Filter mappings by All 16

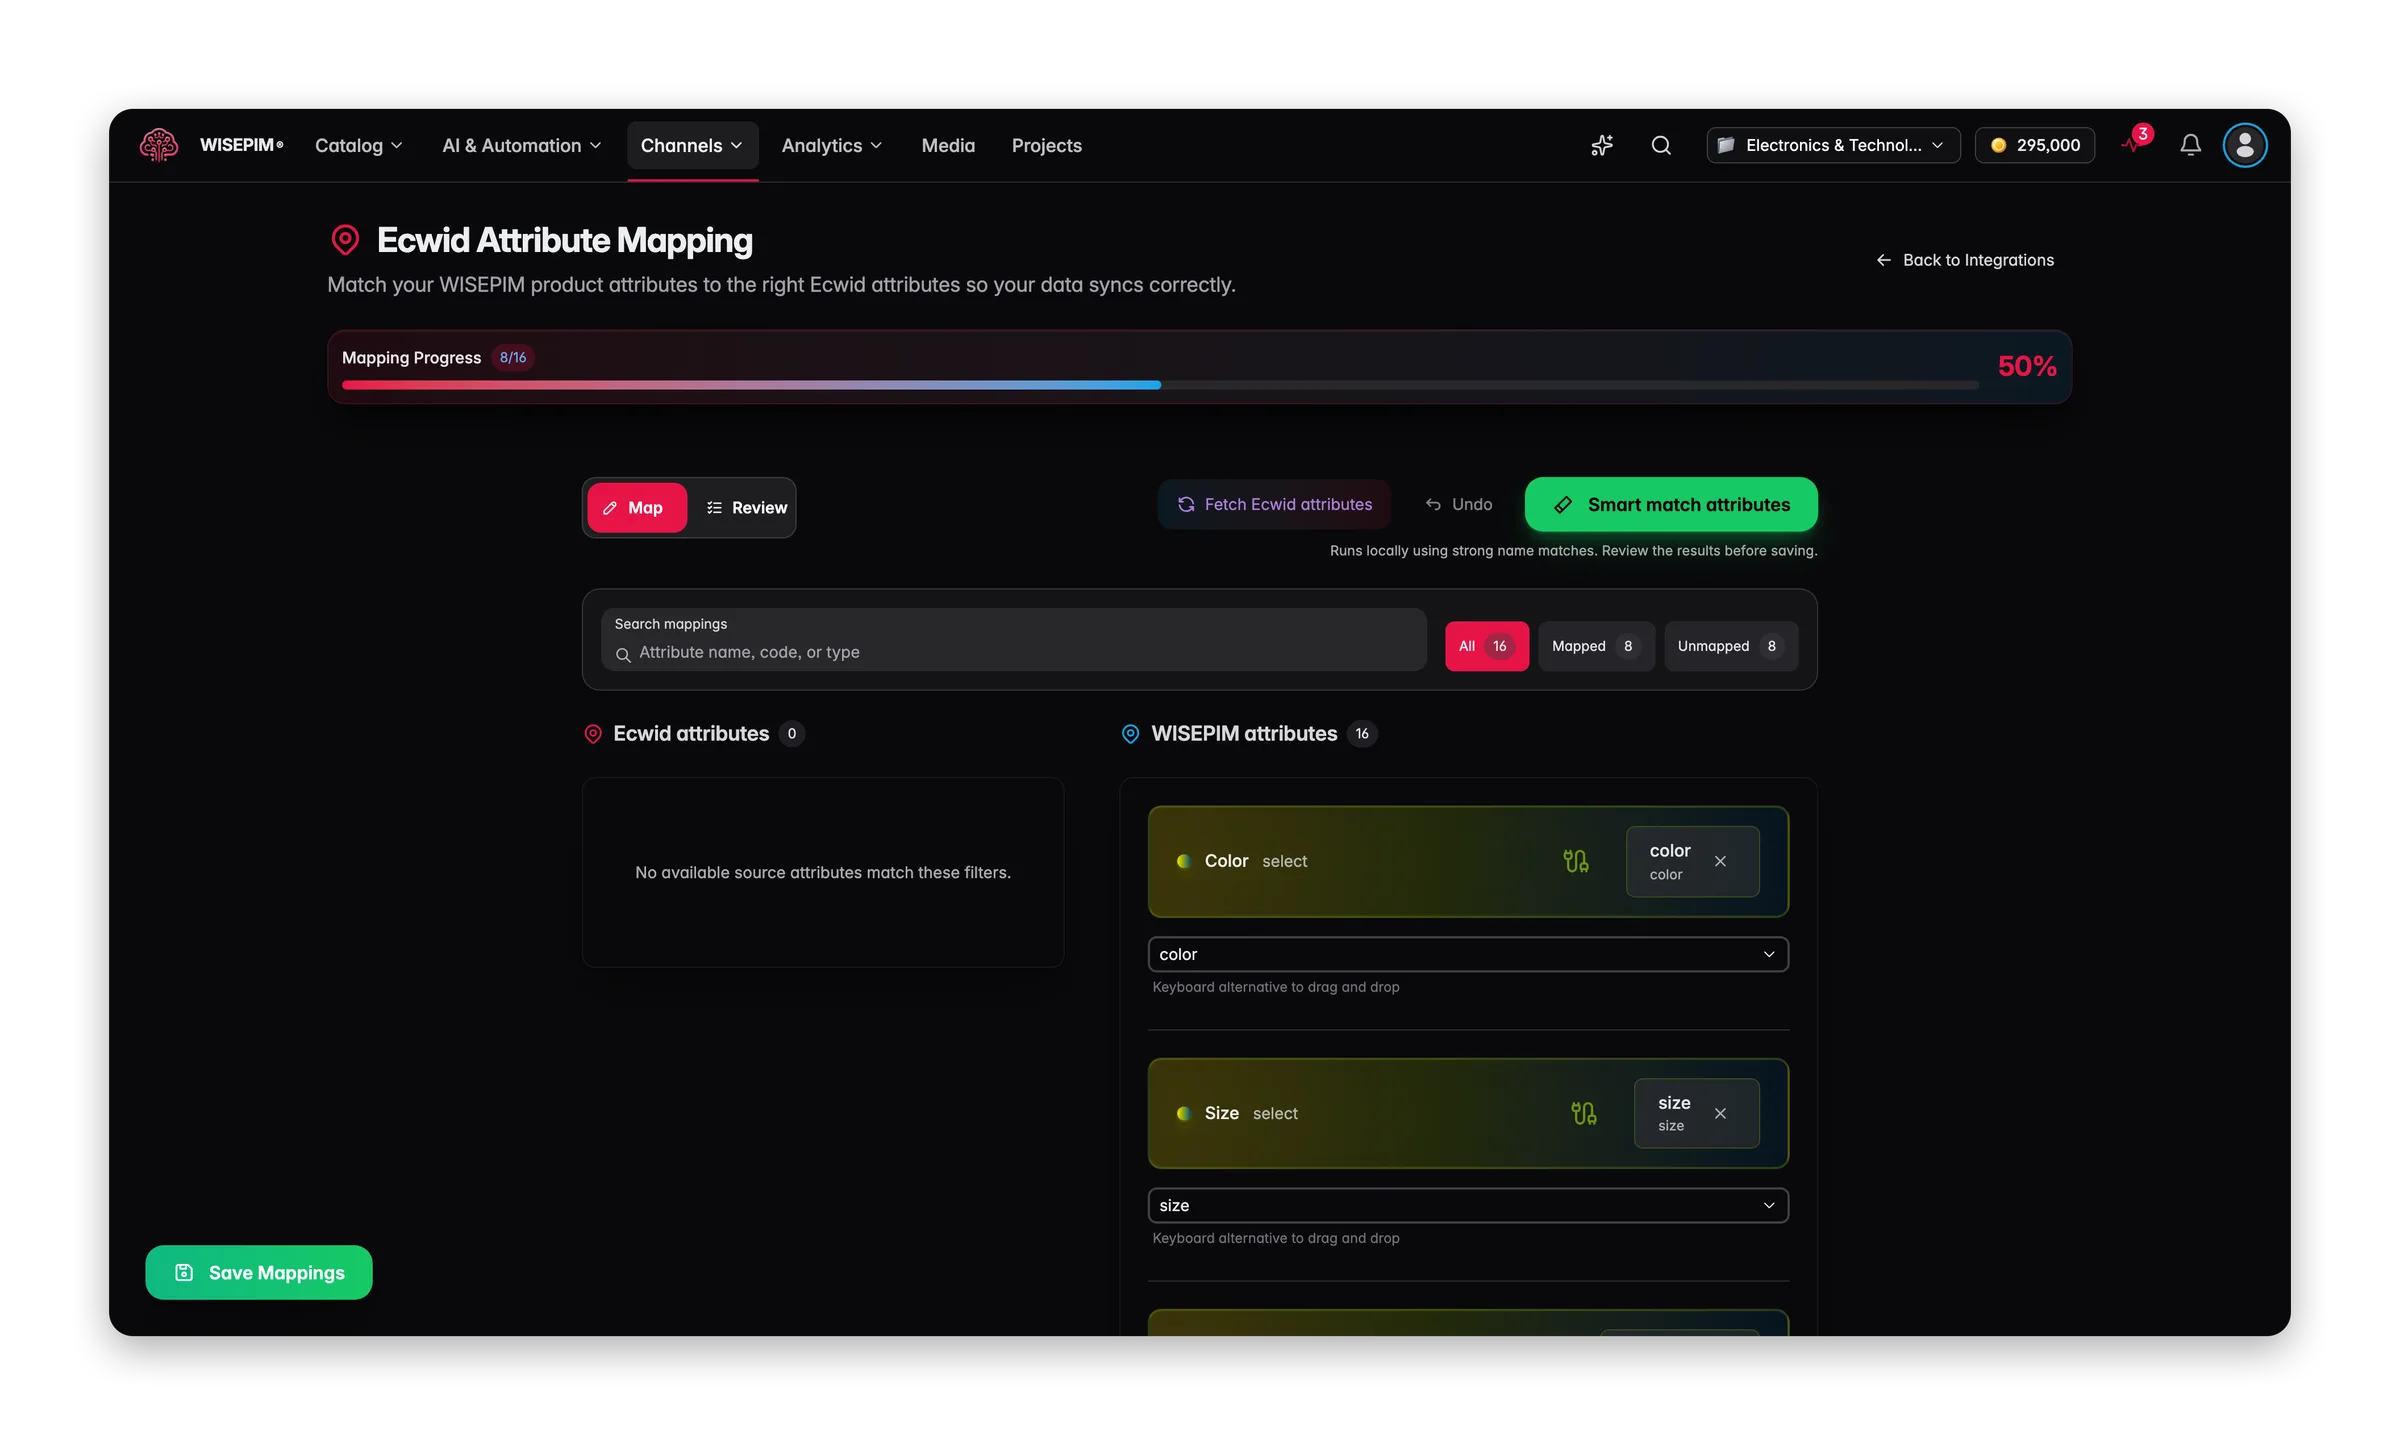[x=1486, y=646]
